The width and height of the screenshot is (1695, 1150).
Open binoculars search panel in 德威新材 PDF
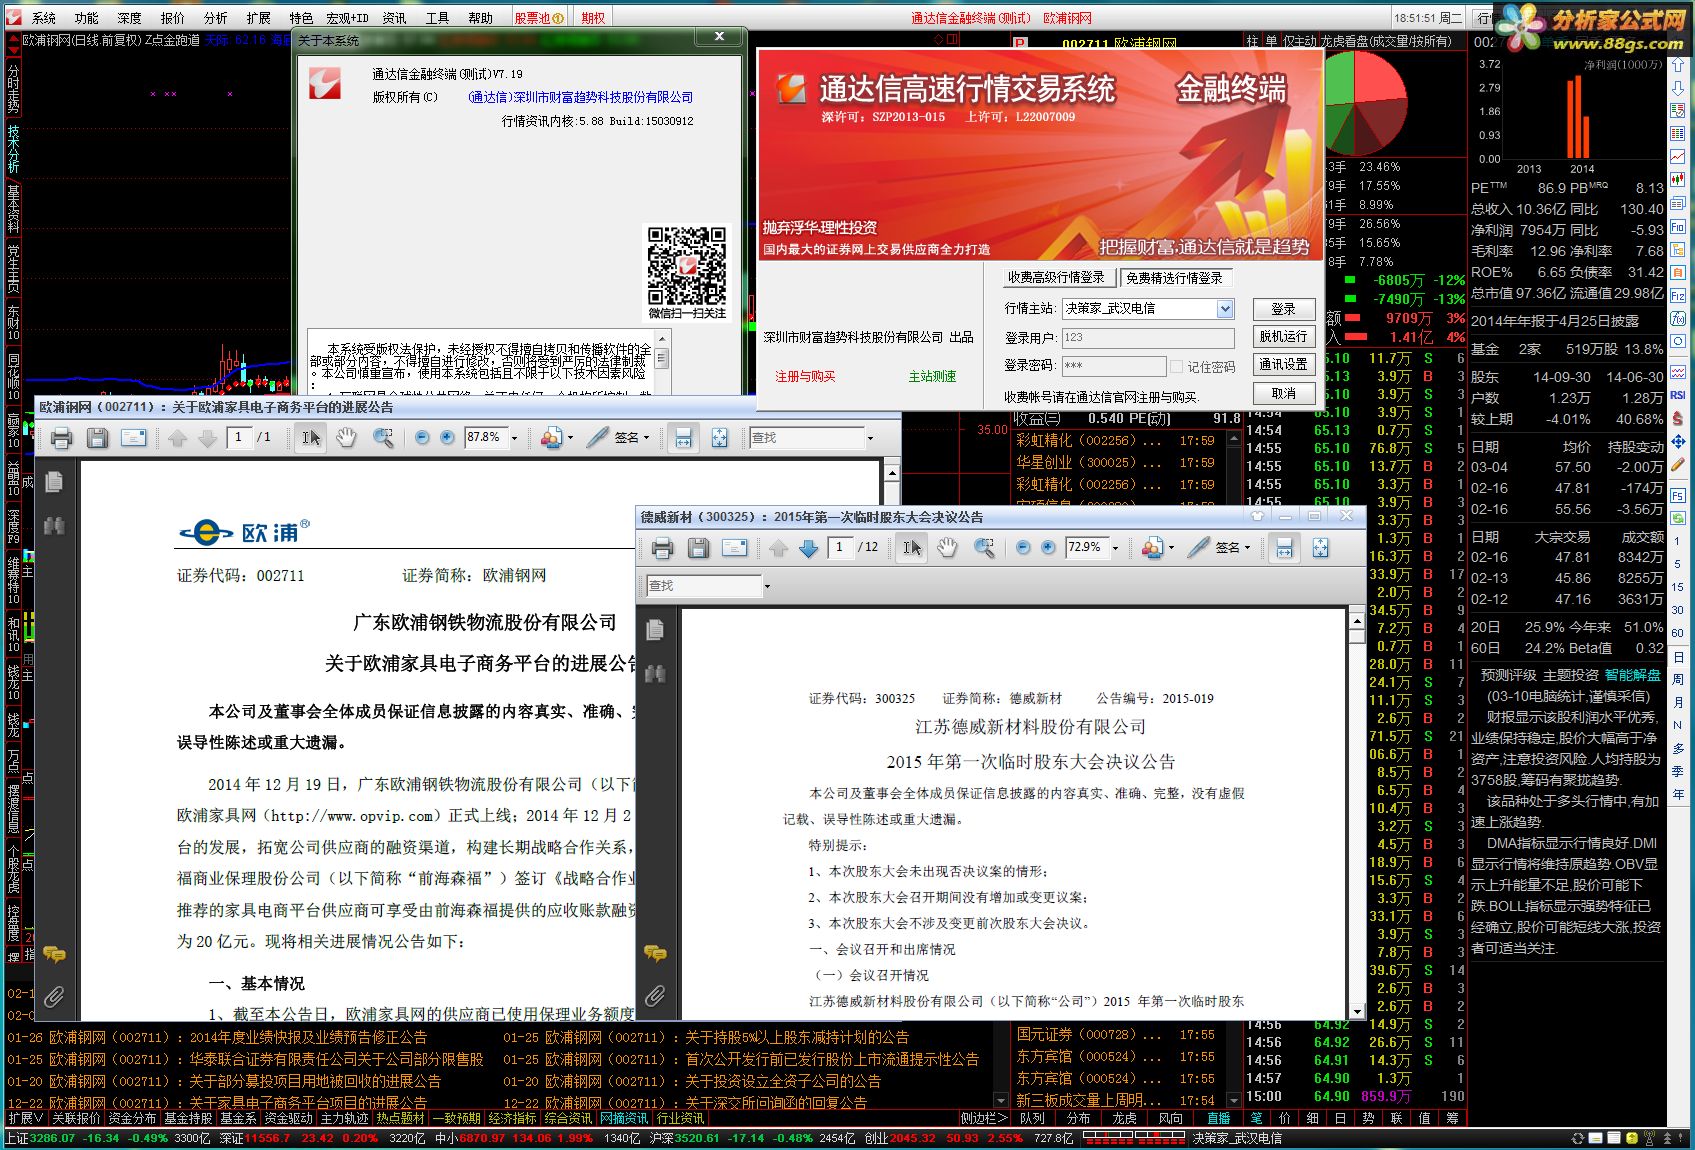pos(655,674)
